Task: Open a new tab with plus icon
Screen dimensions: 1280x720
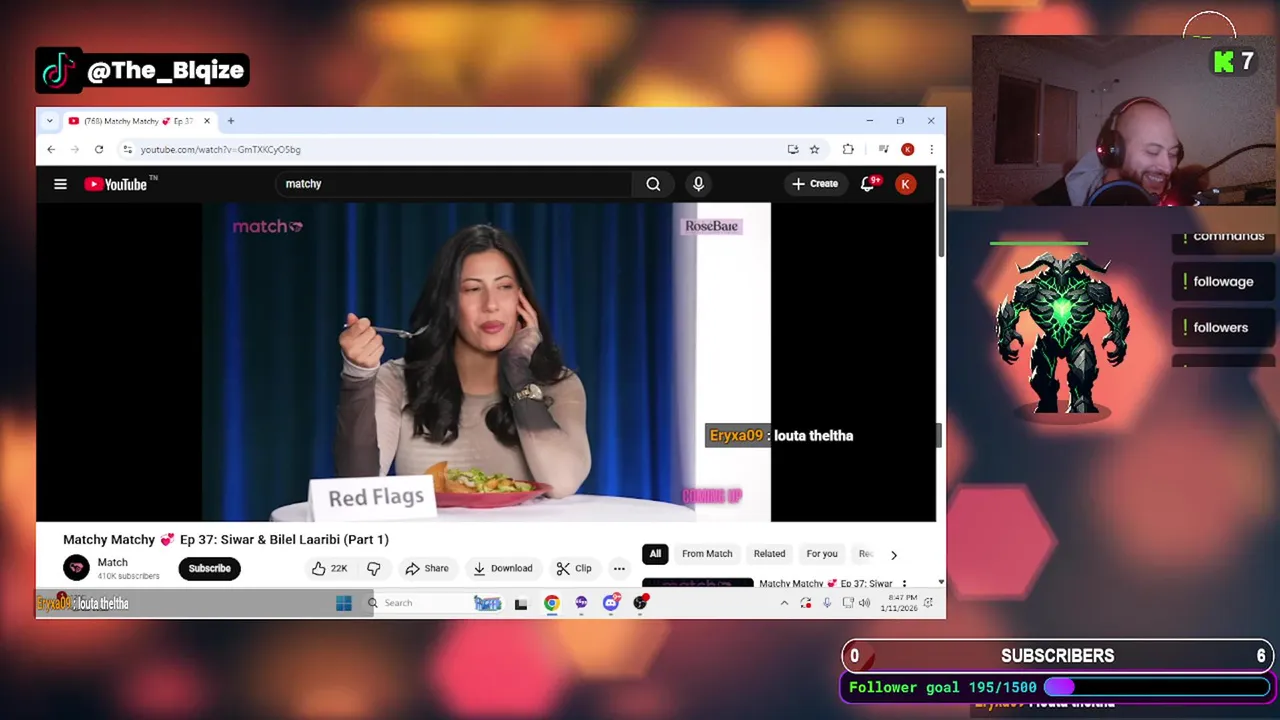Action: [x=231, y=121]
